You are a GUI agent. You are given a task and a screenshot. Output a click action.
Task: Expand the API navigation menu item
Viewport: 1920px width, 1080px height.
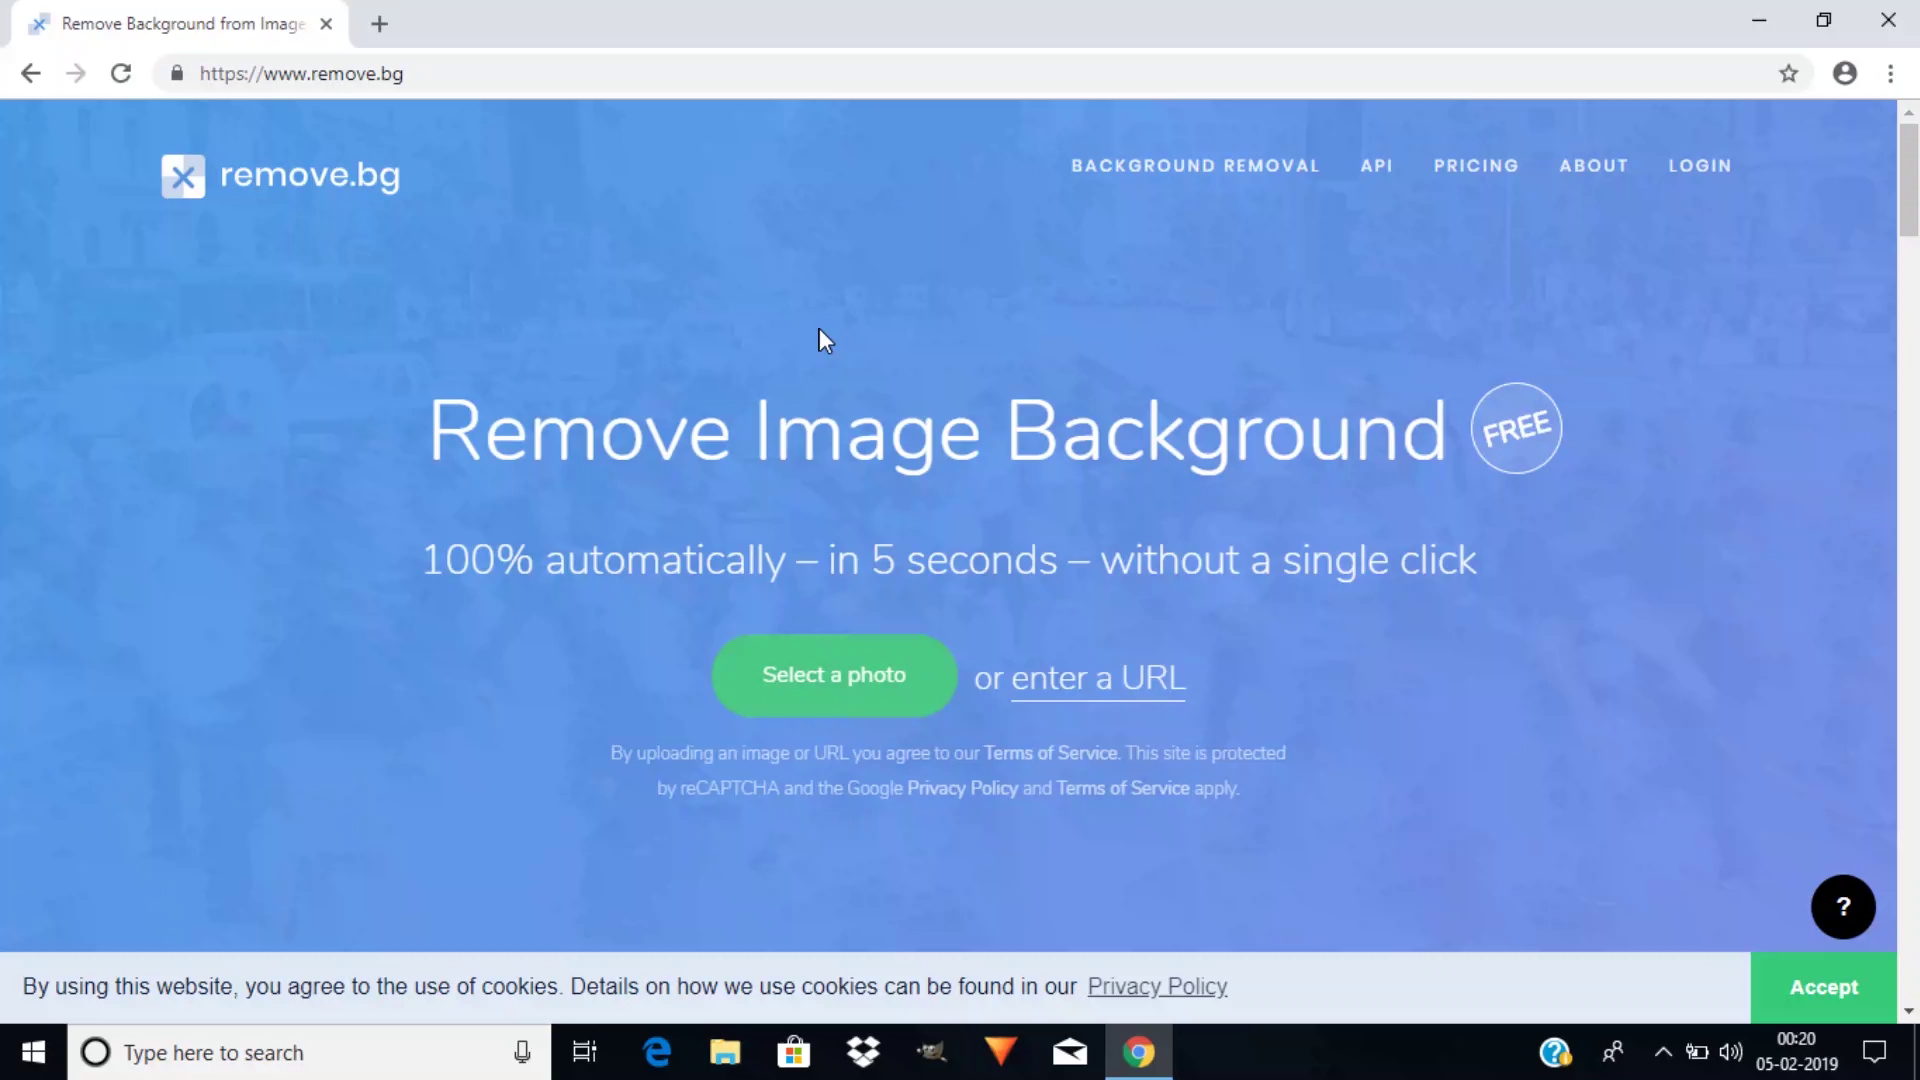pyautogui.click(x=1377, y=165)
